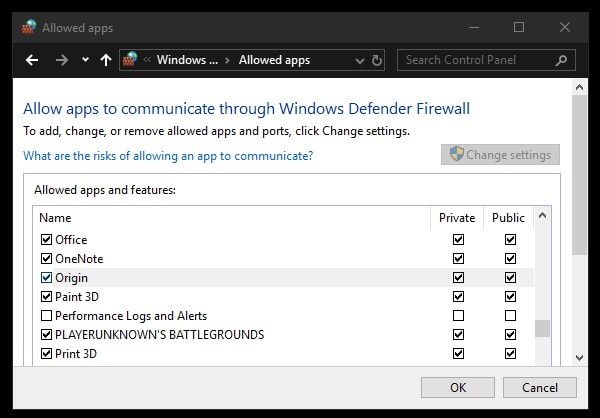
Task: Select the 'OneNote' row text
Action: click(x=79, y=259)
